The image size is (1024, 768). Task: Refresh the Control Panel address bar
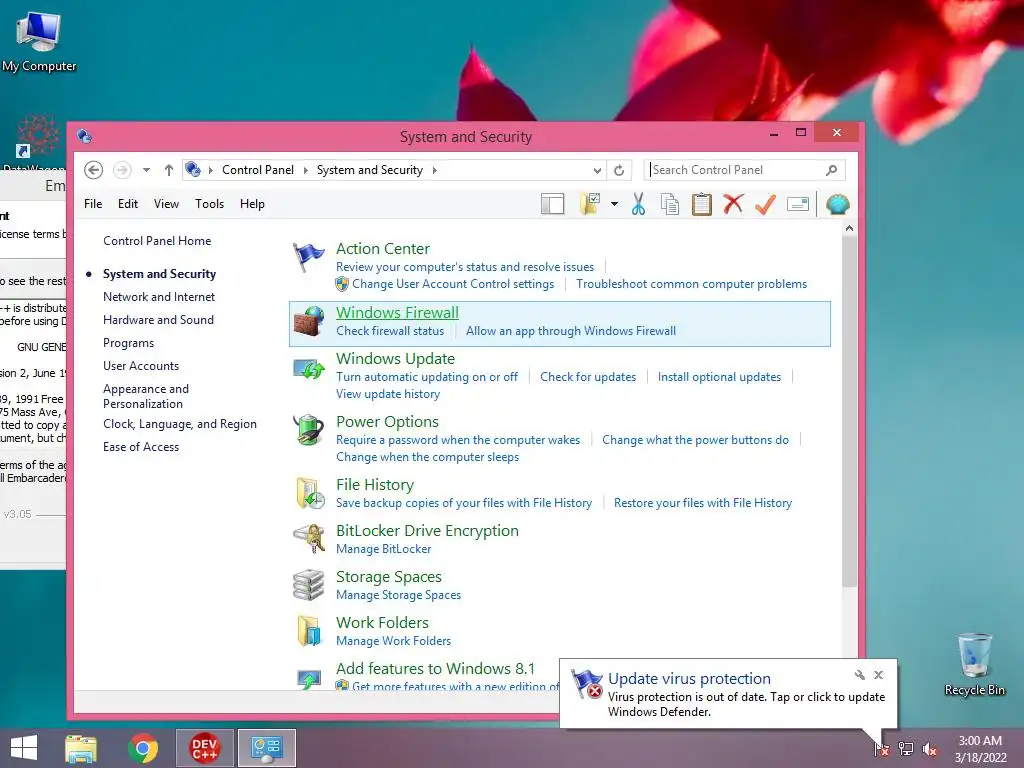tap(619, 170)
